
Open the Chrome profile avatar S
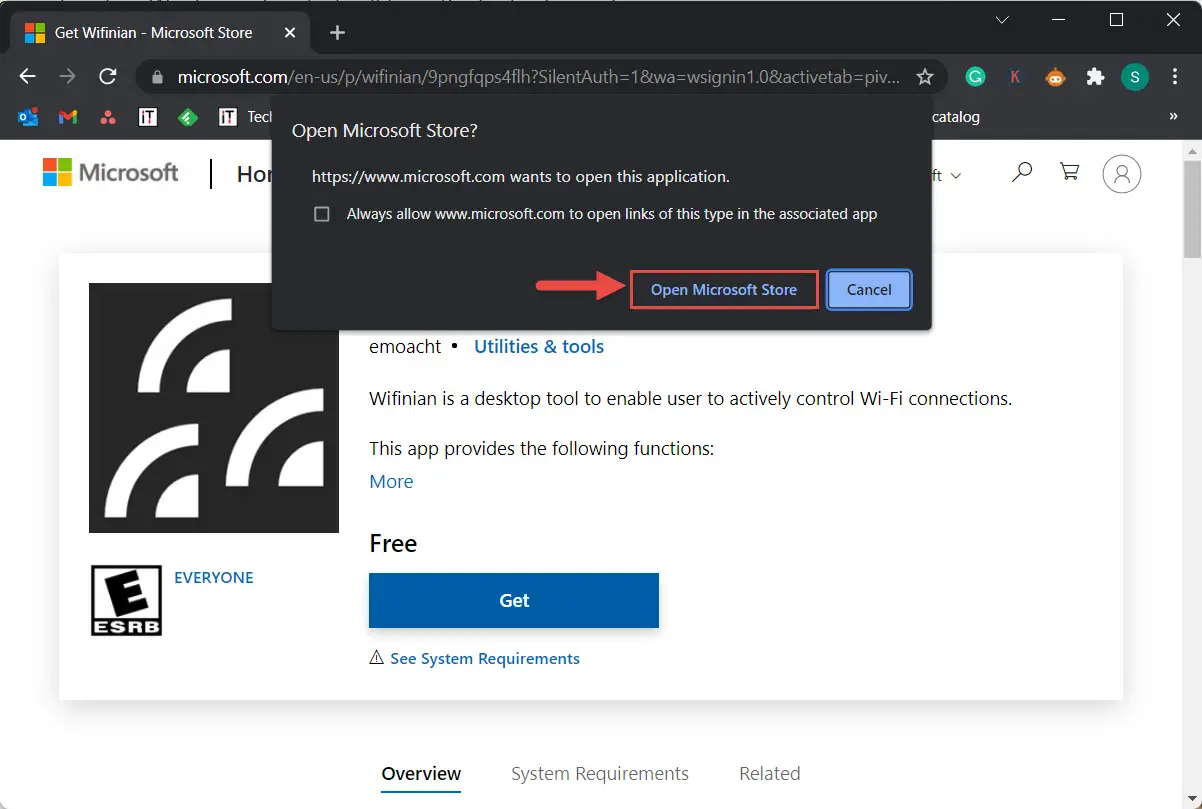1135,77
